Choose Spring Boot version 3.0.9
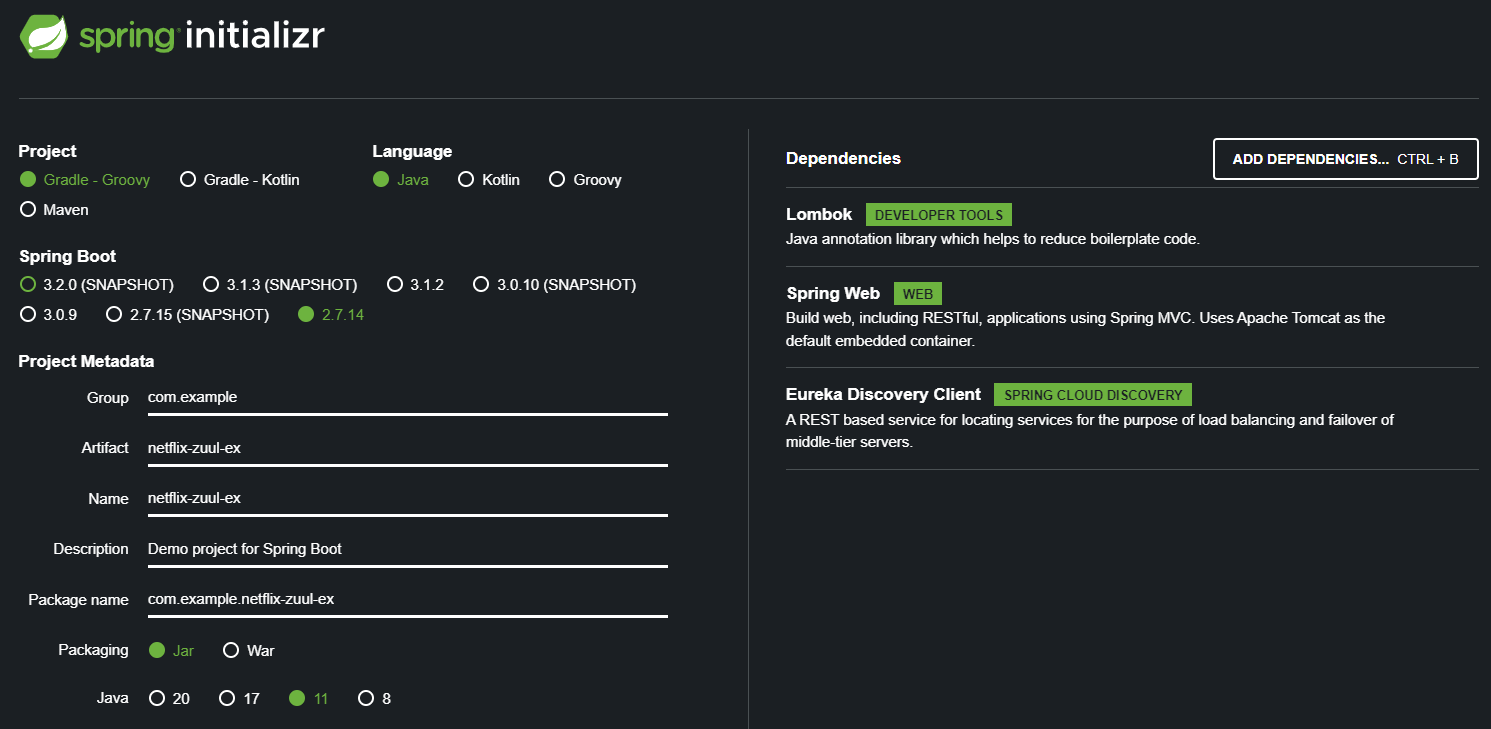Screen dimensions: 1491x729 49,315
